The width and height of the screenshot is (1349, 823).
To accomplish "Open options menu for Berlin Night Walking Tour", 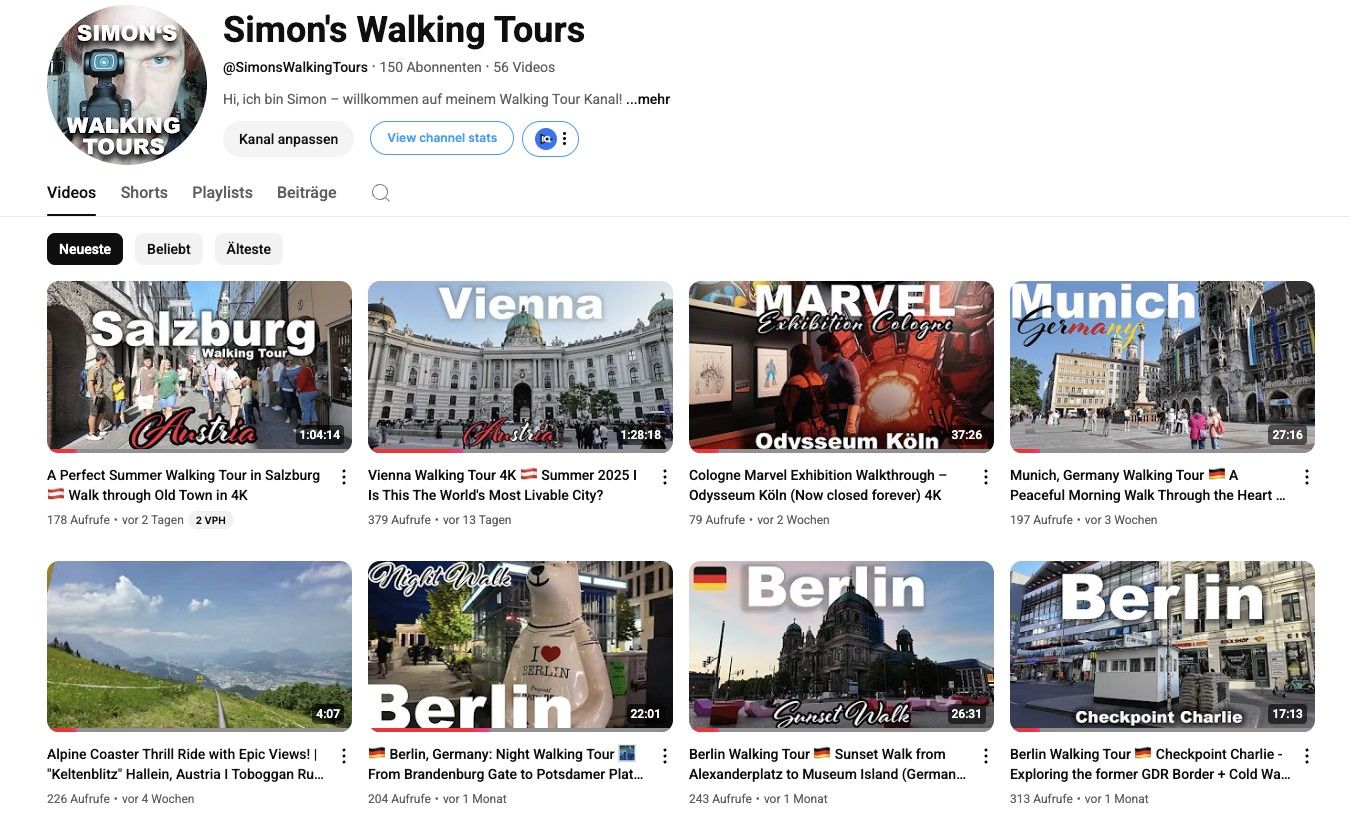I will [665, 756].
